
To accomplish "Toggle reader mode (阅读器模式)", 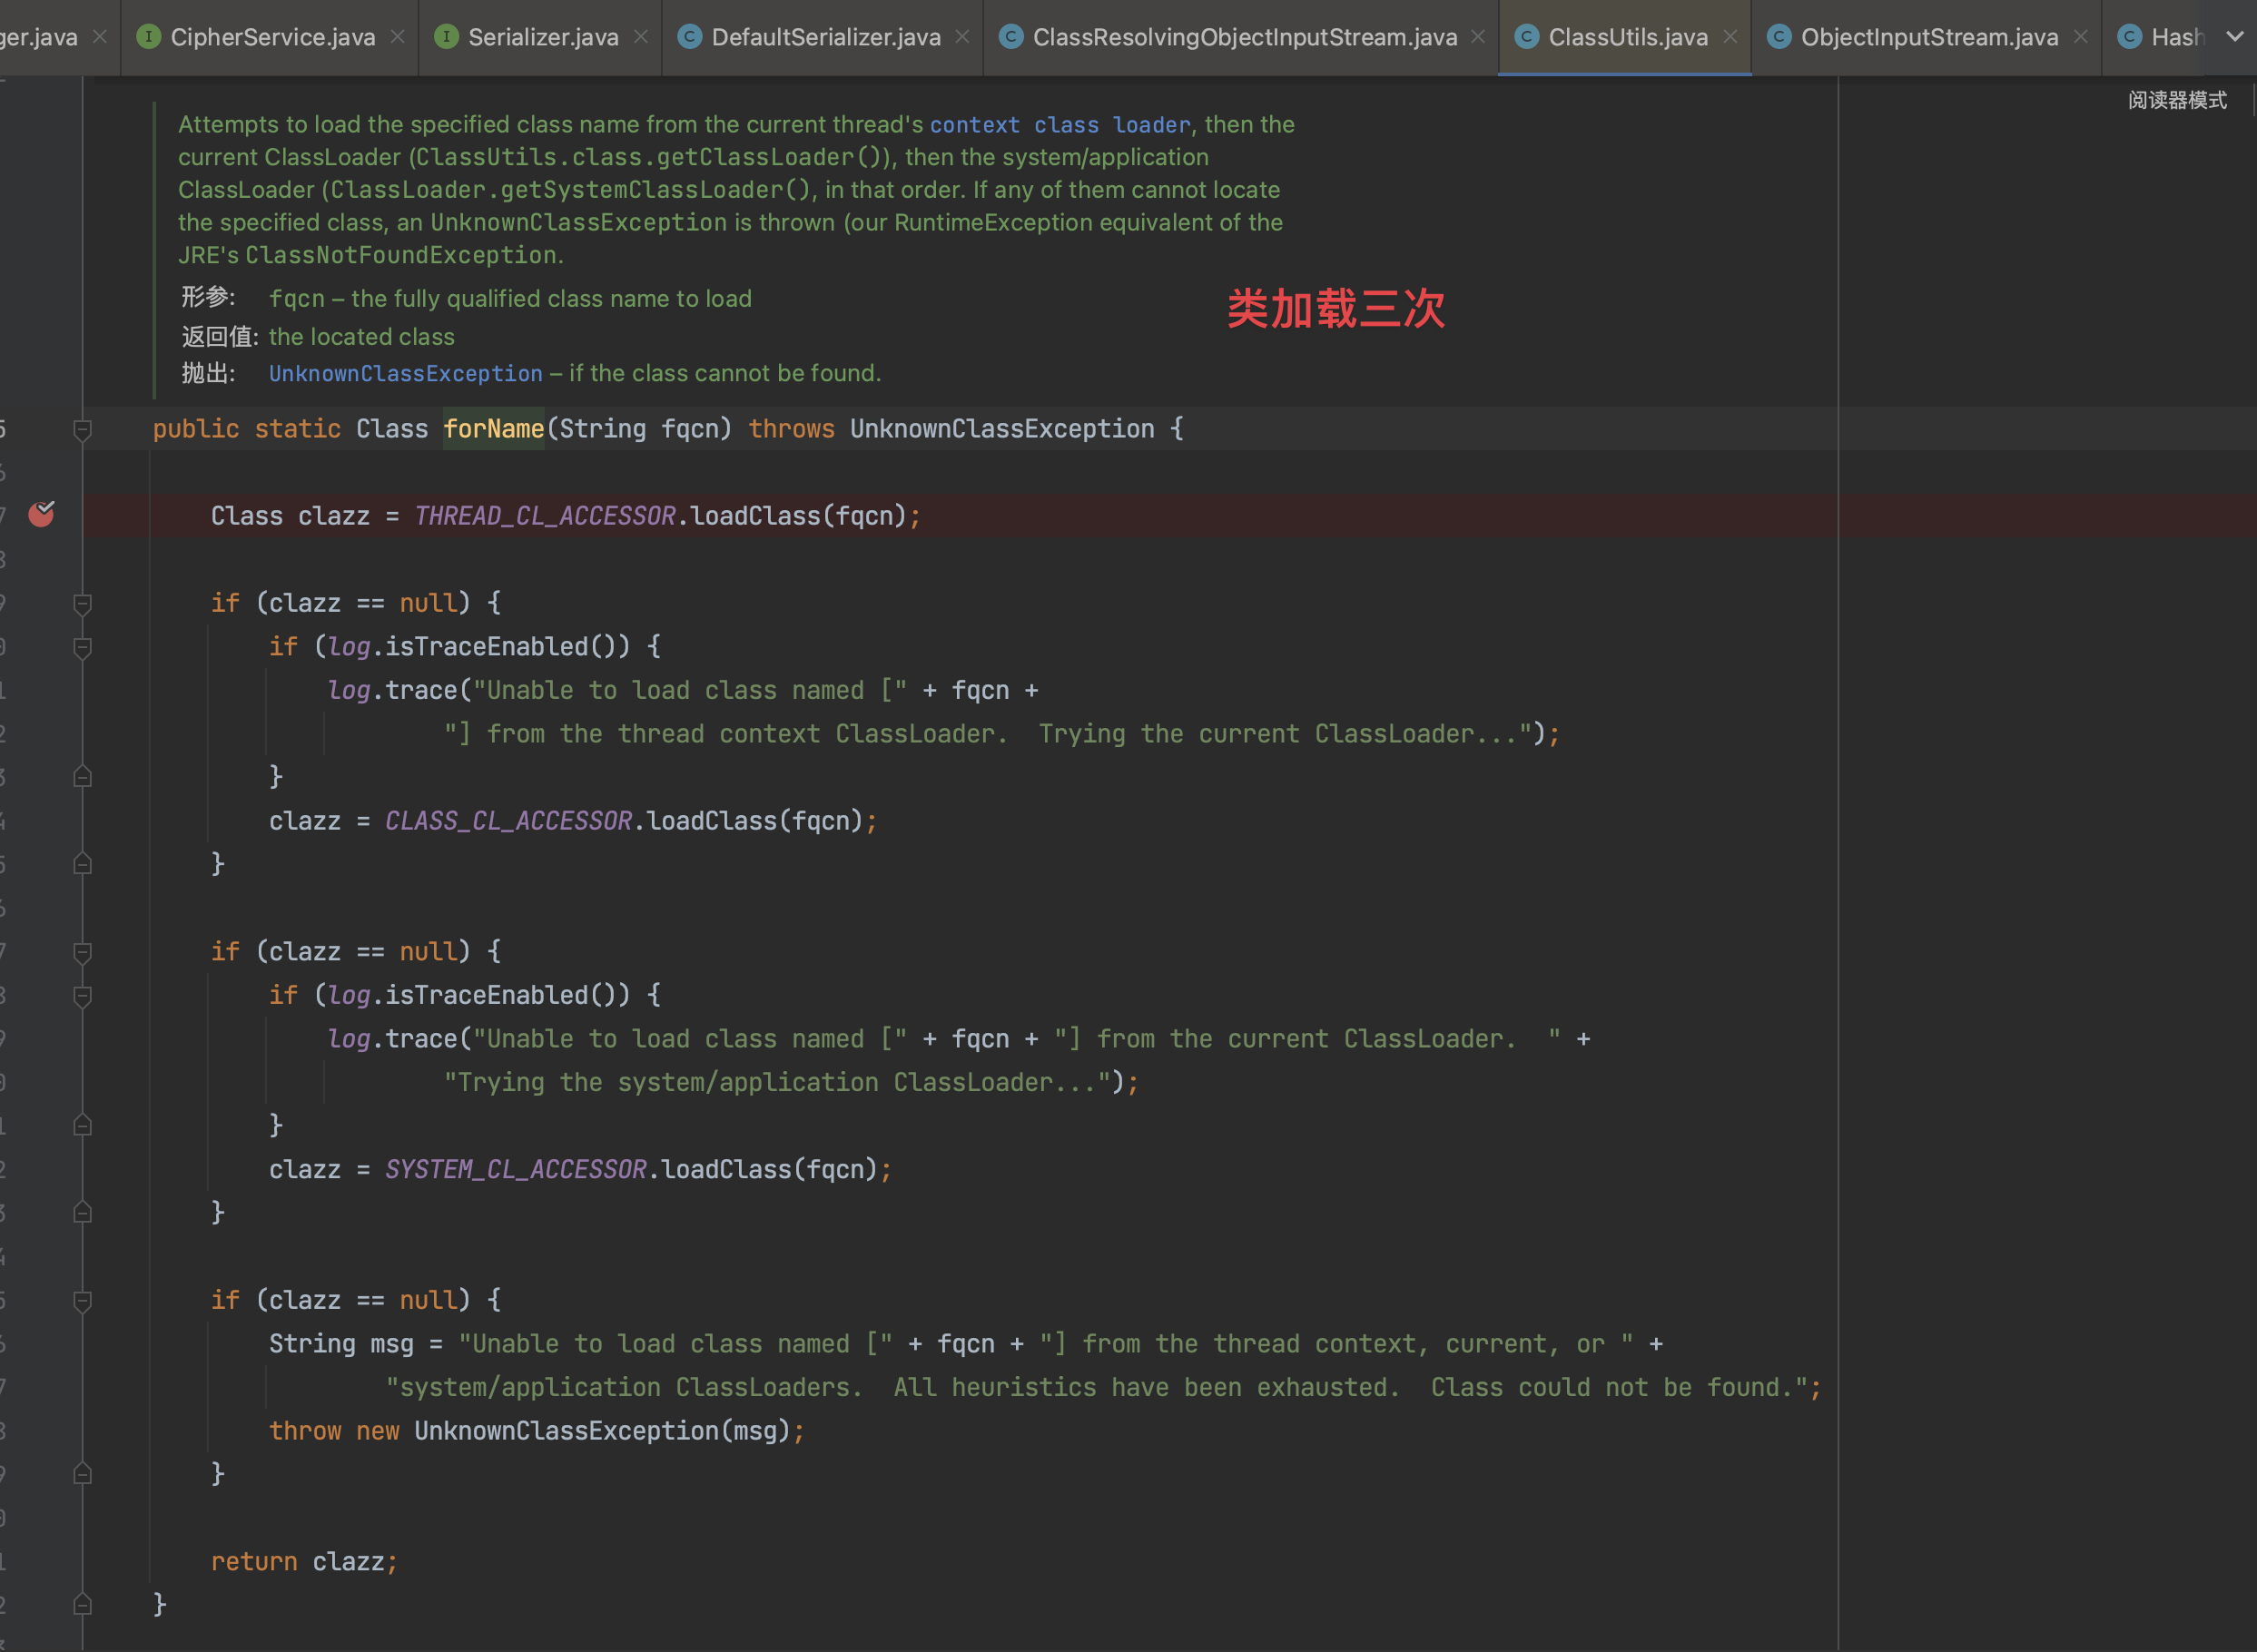I will (x=2177, y=100).
